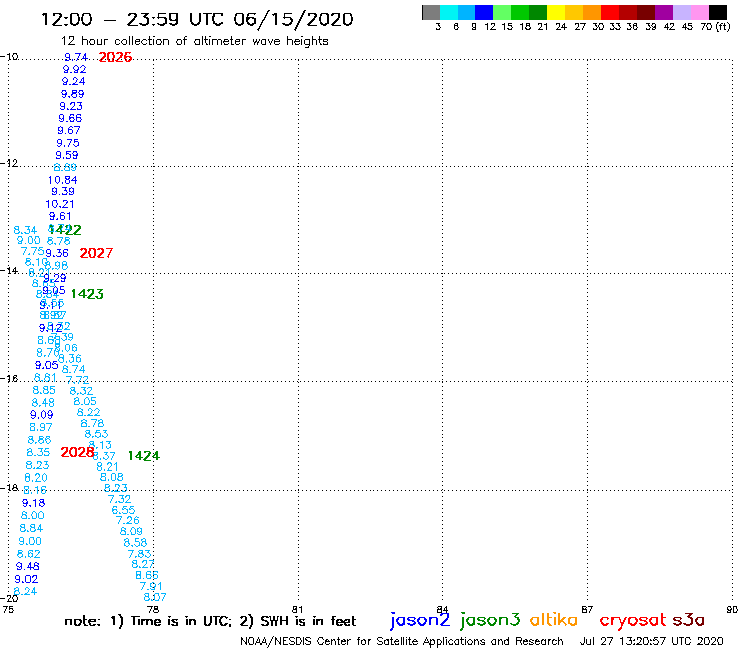Image resolution: width=740 pixels, height=650 pixels.
Task: Select the orange 'altika' satellite label
Action: [x=553, y=619]
